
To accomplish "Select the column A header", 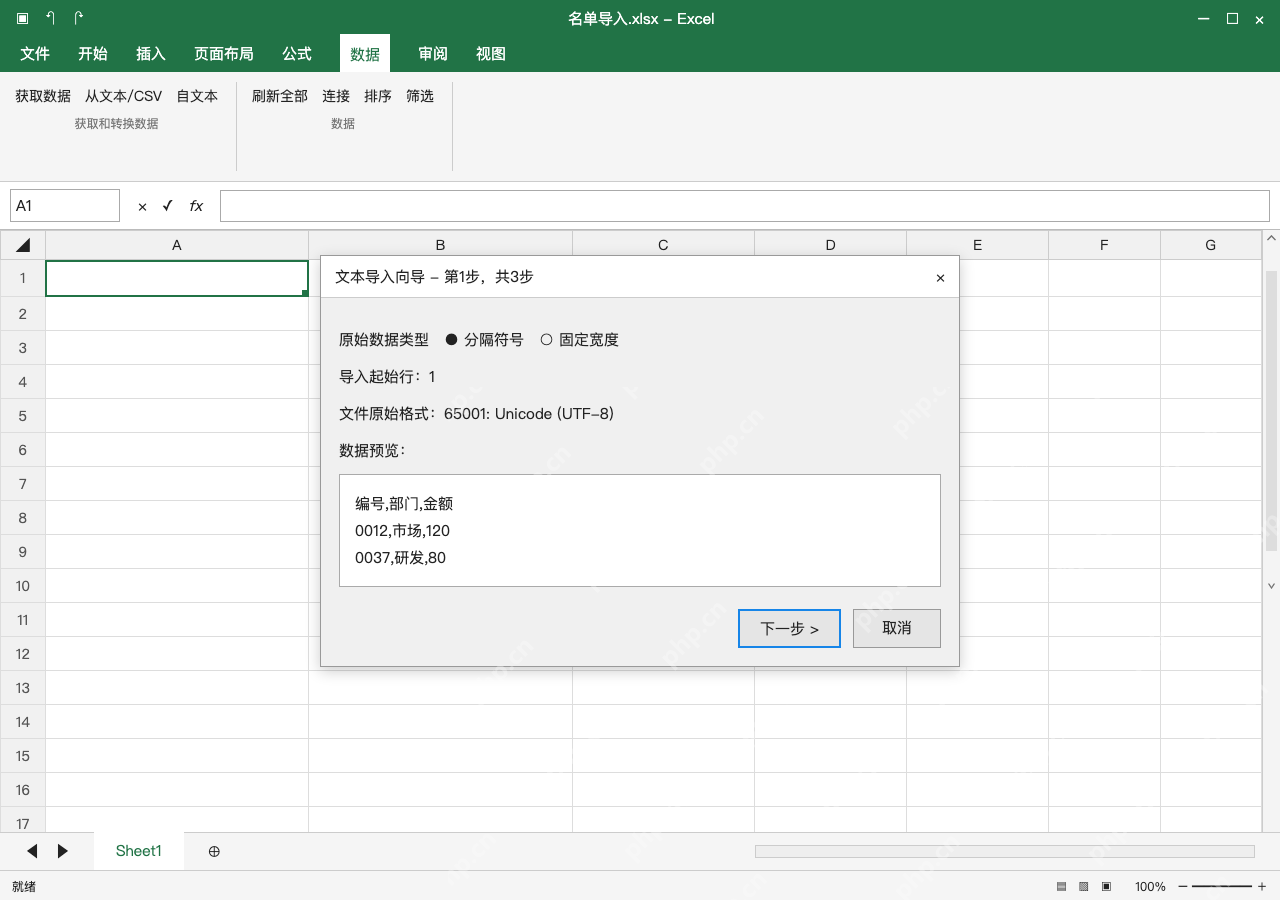I will [177, 245].
